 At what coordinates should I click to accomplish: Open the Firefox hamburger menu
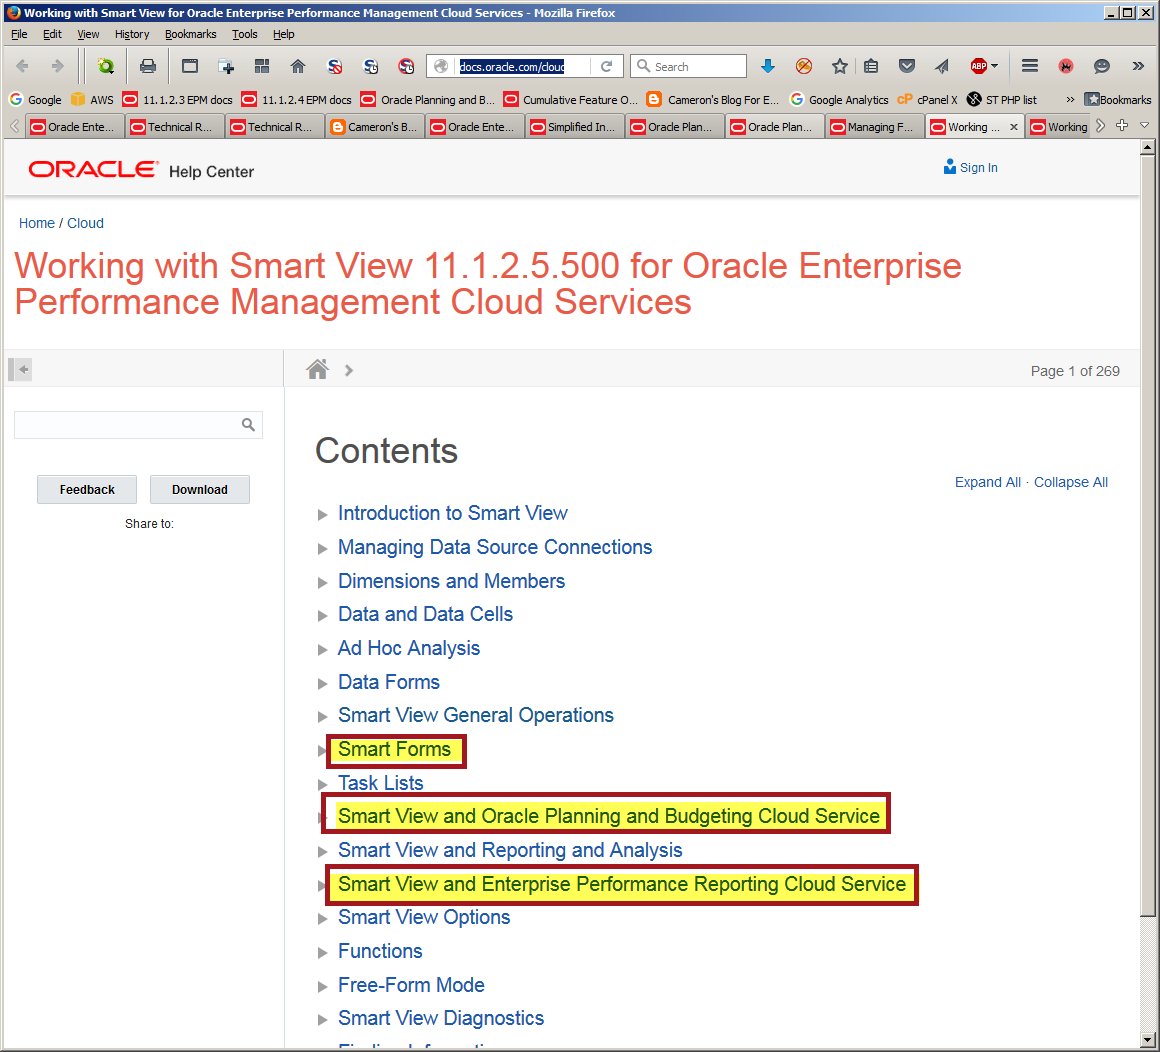1030,67
